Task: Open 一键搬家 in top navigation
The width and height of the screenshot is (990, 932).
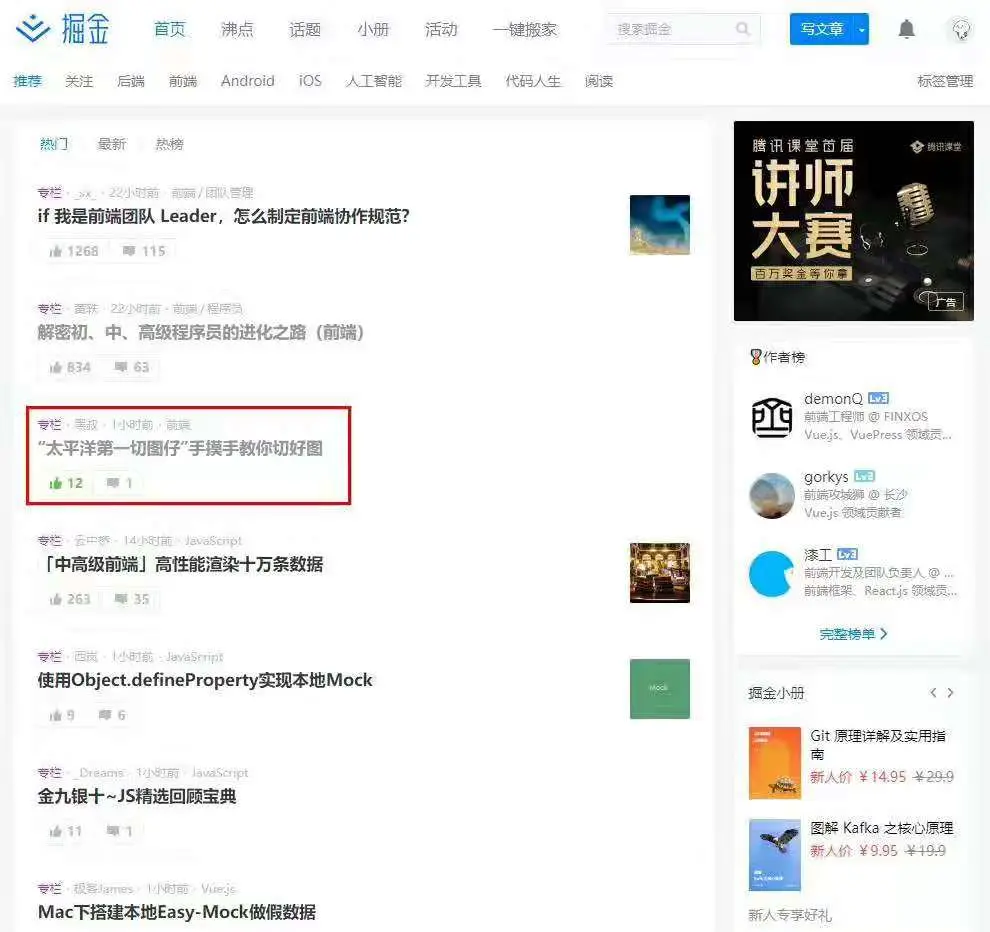Action: [x=525, y=30]
